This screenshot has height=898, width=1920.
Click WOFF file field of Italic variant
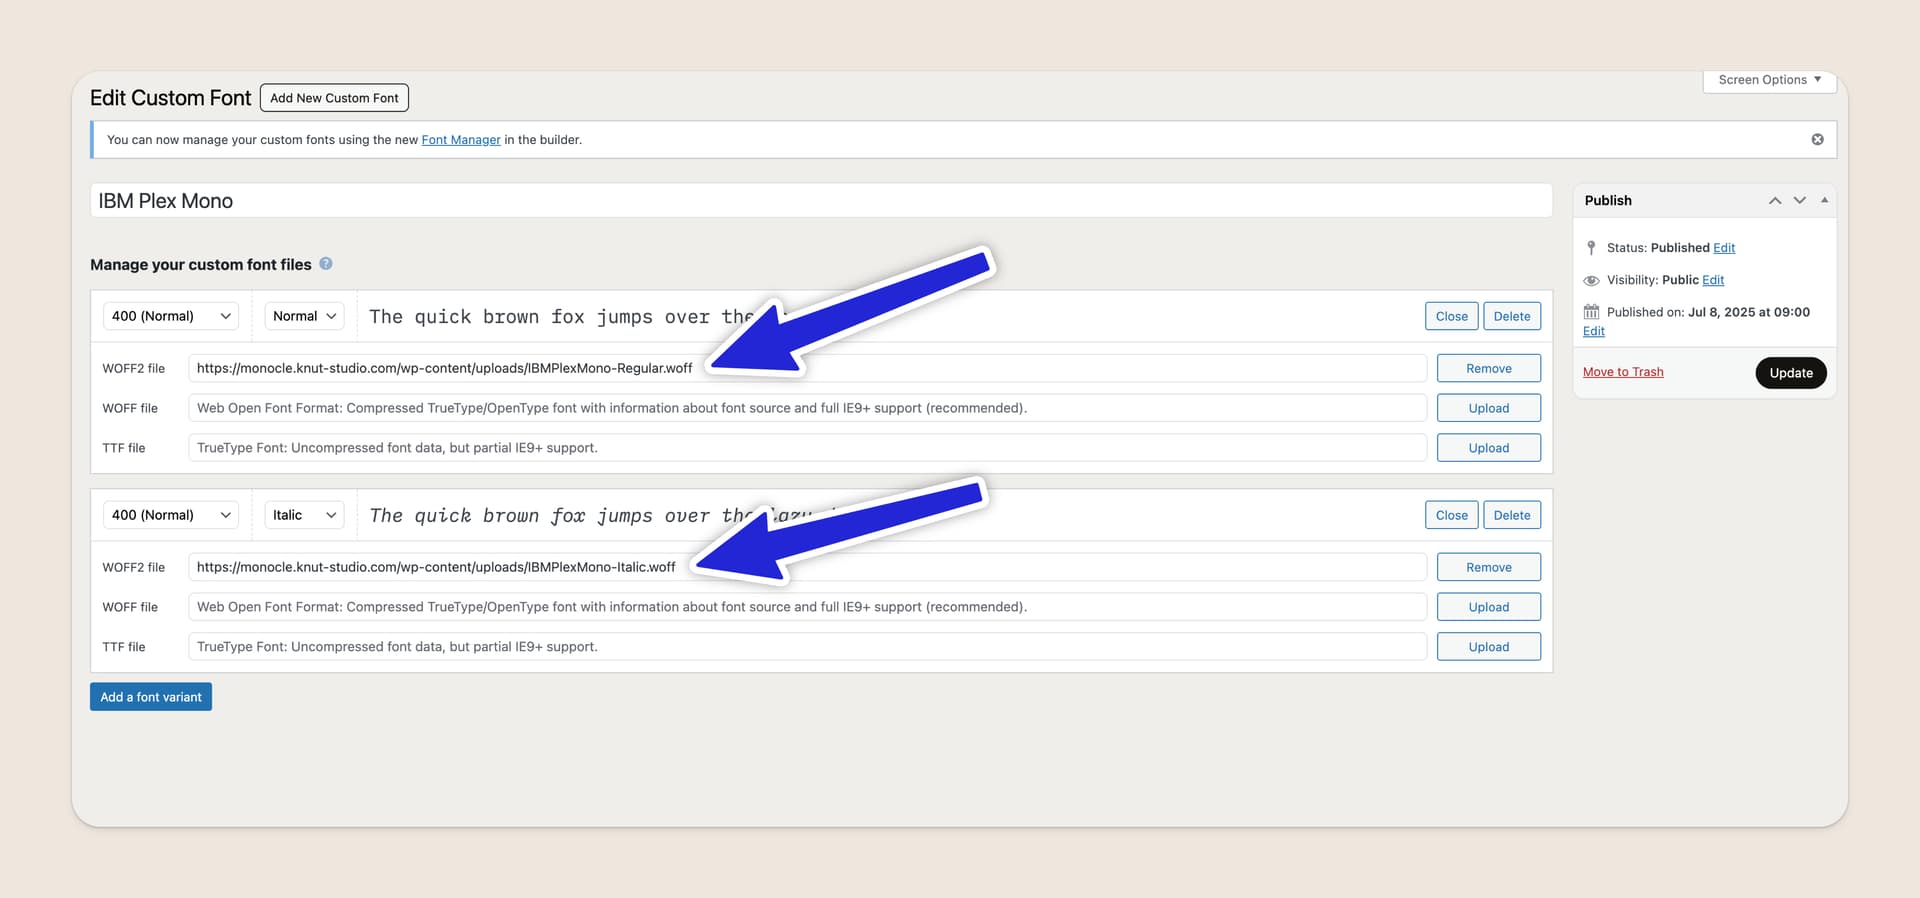click(x=807, y=607)
